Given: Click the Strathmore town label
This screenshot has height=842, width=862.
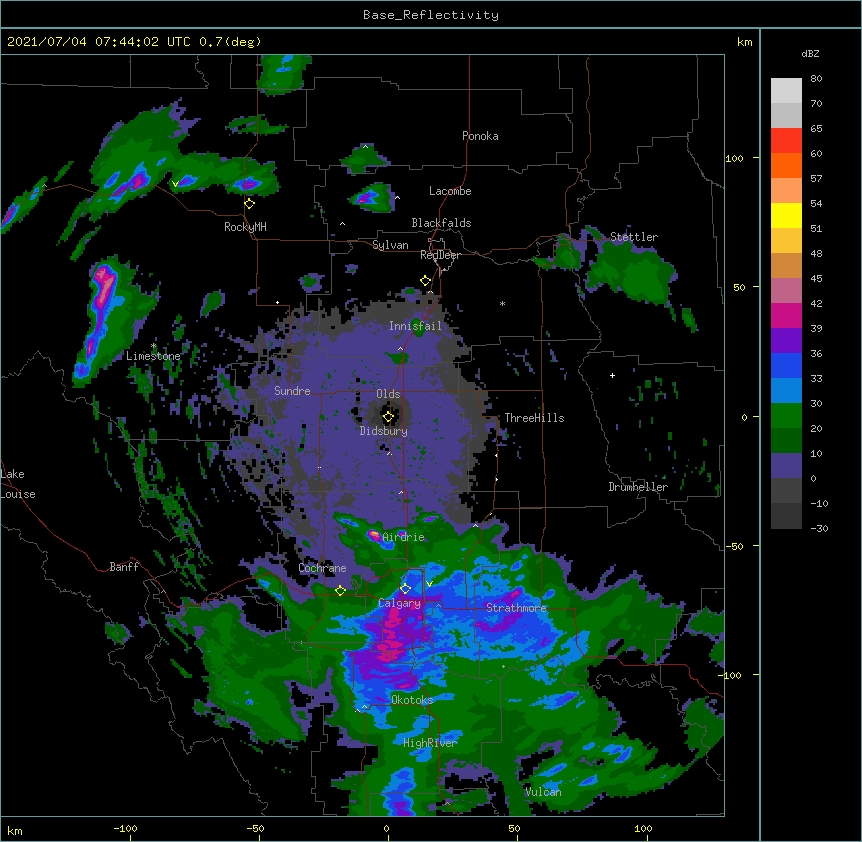Looking at the screenshot, I should tap(516, 608).
